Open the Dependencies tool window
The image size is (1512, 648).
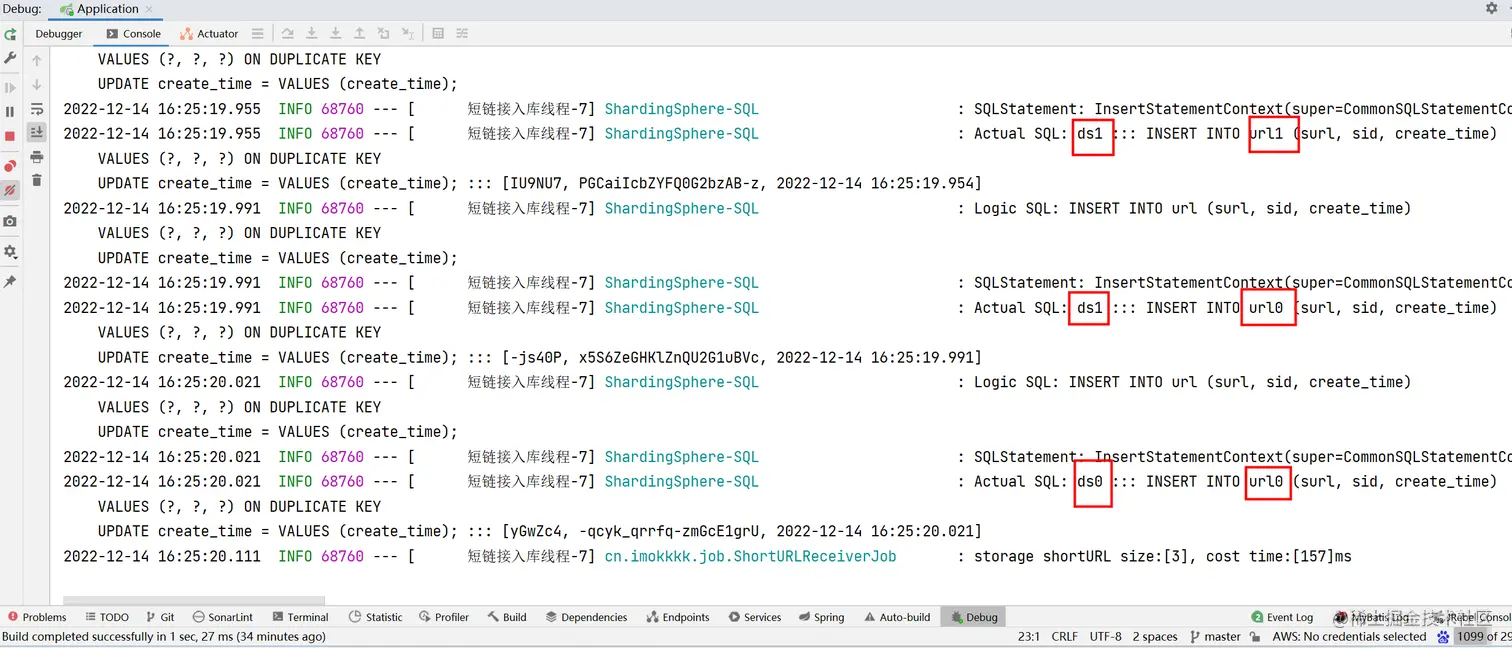coord(586,617)
